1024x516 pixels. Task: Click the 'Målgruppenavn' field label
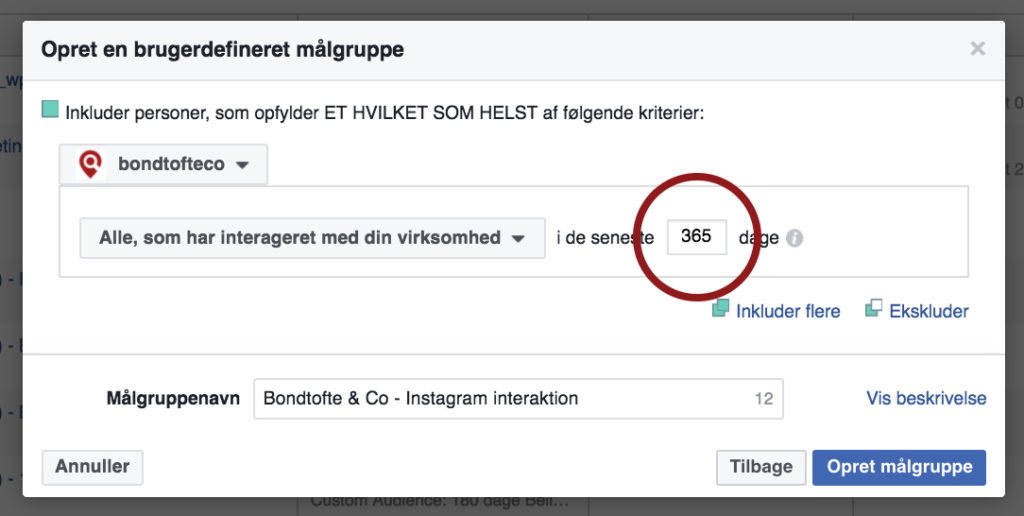(x=173, y=398)
